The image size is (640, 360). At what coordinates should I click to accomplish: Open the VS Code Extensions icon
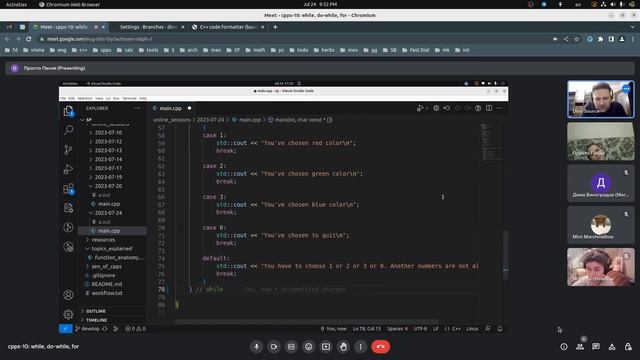(x=68, y=189)
